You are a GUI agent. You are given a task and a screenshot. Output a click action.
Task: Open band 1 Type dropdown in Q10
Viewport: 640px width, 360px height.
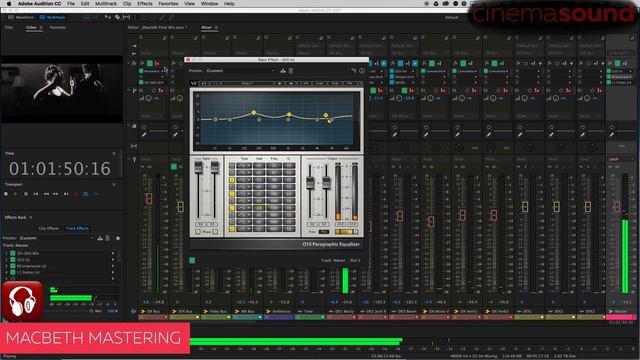(244, 166)
